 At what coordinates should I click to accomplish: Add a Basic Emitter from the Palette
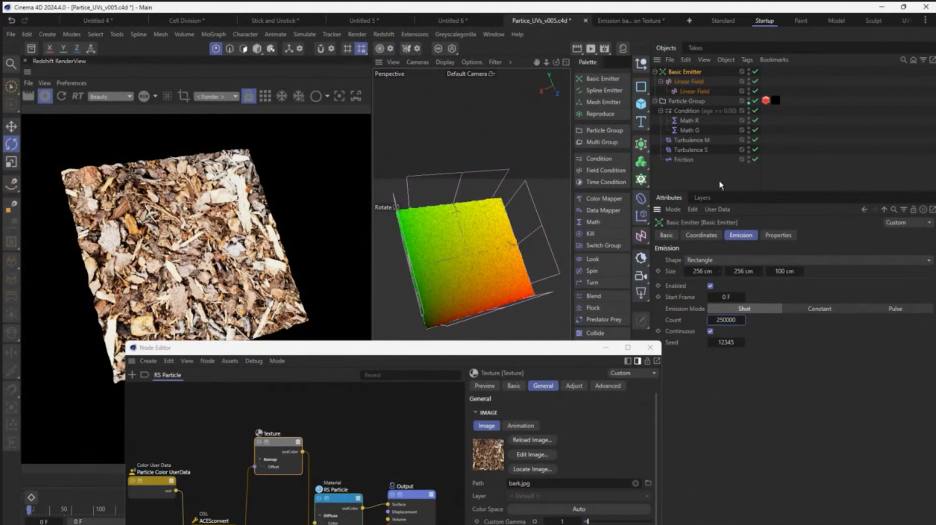point(602,78)
